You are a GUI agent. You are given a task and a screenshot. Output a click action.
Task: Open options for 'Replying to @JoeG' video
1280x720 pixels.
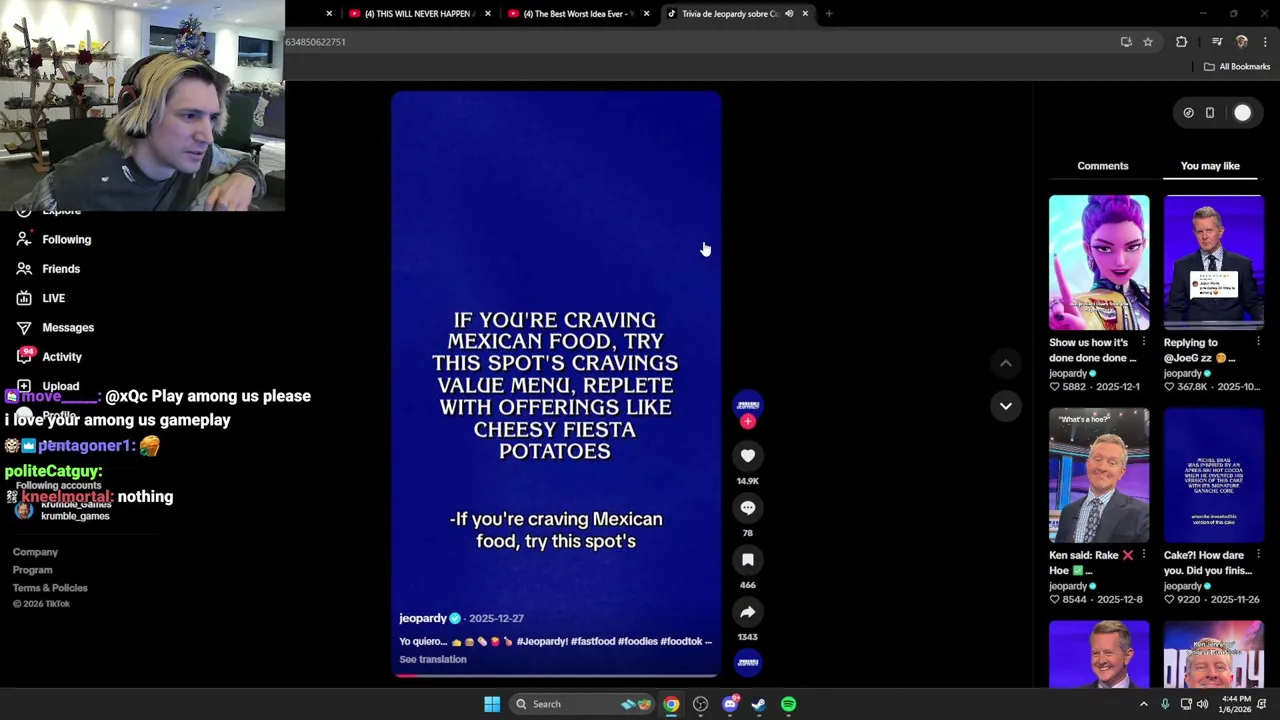point(1258,342)
